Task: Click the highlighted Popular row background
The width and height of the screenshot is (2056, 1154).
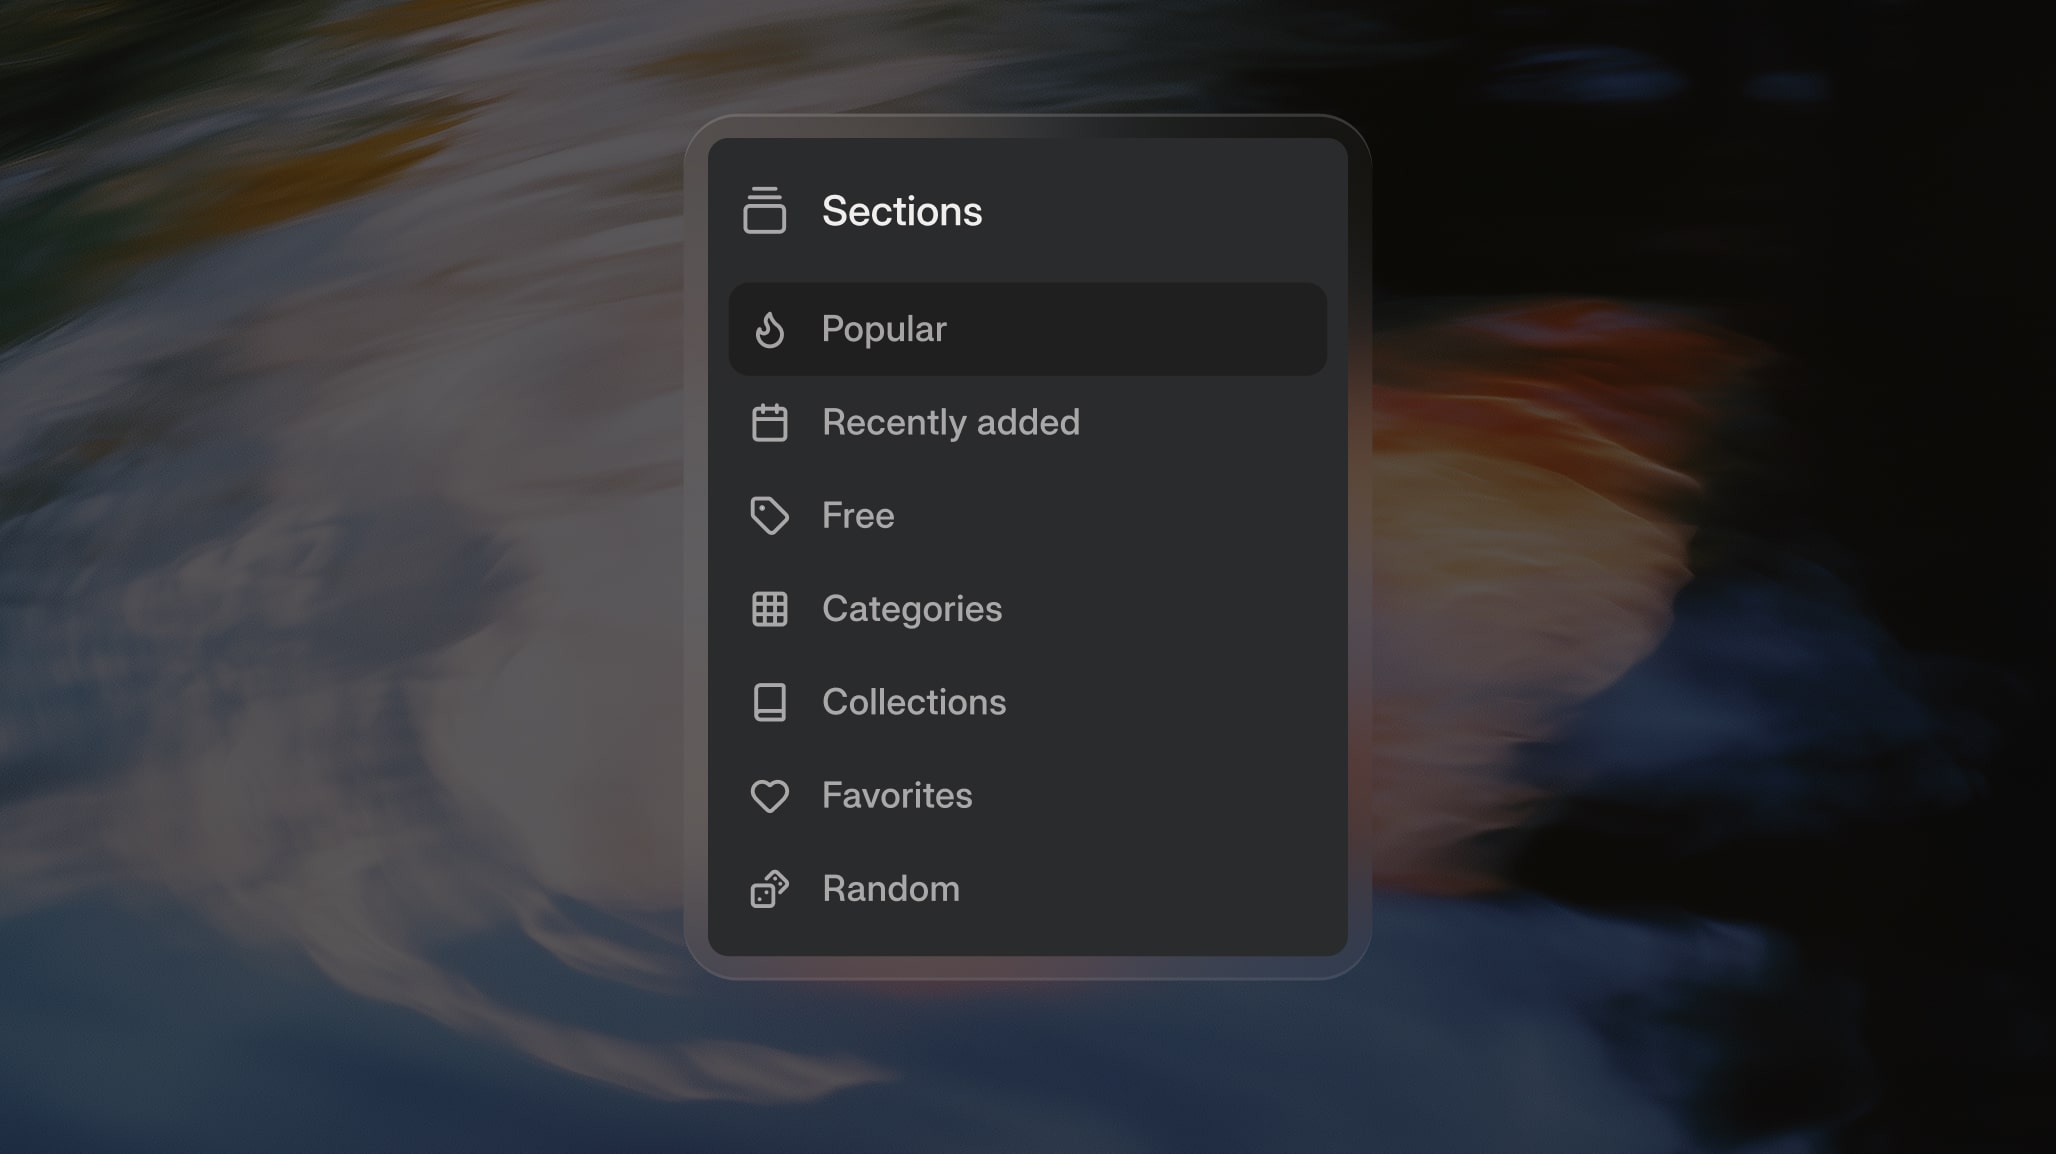Action: click(x=1150, y=329)
